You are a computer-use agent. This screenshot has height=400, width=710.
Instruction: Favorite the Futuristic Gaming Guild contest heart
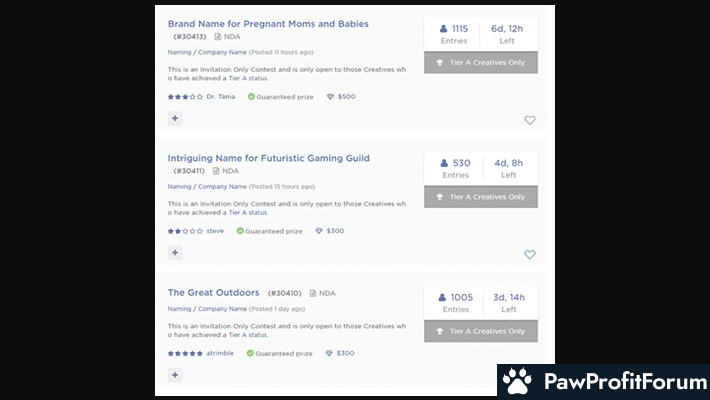[530, 254]
